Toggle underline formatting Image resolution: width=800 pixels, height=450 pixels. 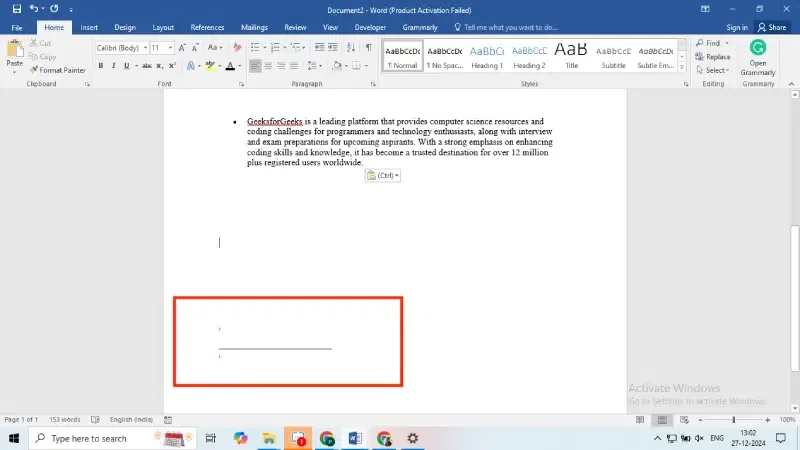[x=127, y=66]
